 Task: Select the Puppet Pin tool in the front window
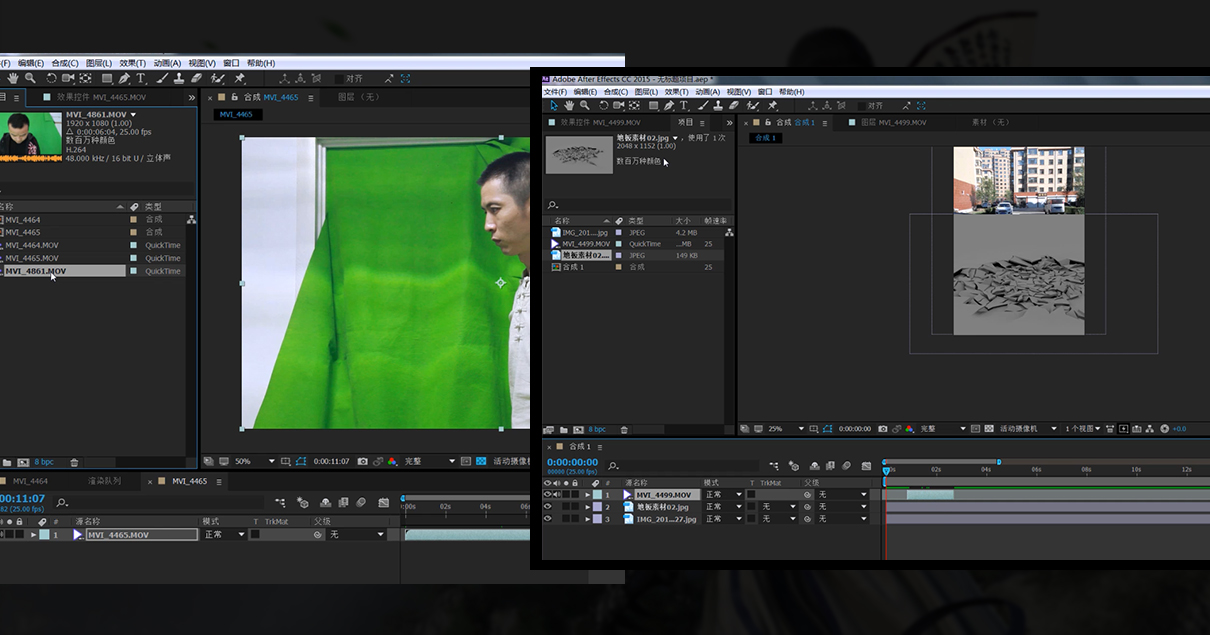[772, 105]
